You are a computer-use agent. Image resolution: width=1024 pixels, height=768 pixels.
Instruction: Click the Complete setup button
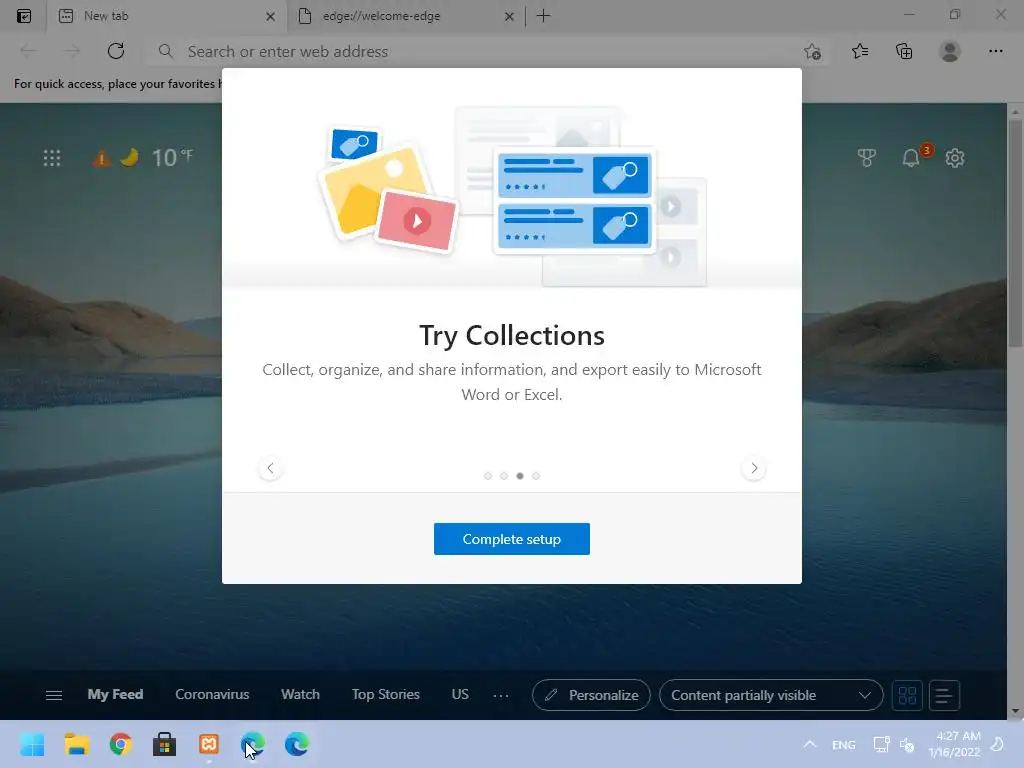[x=512, y=539]
